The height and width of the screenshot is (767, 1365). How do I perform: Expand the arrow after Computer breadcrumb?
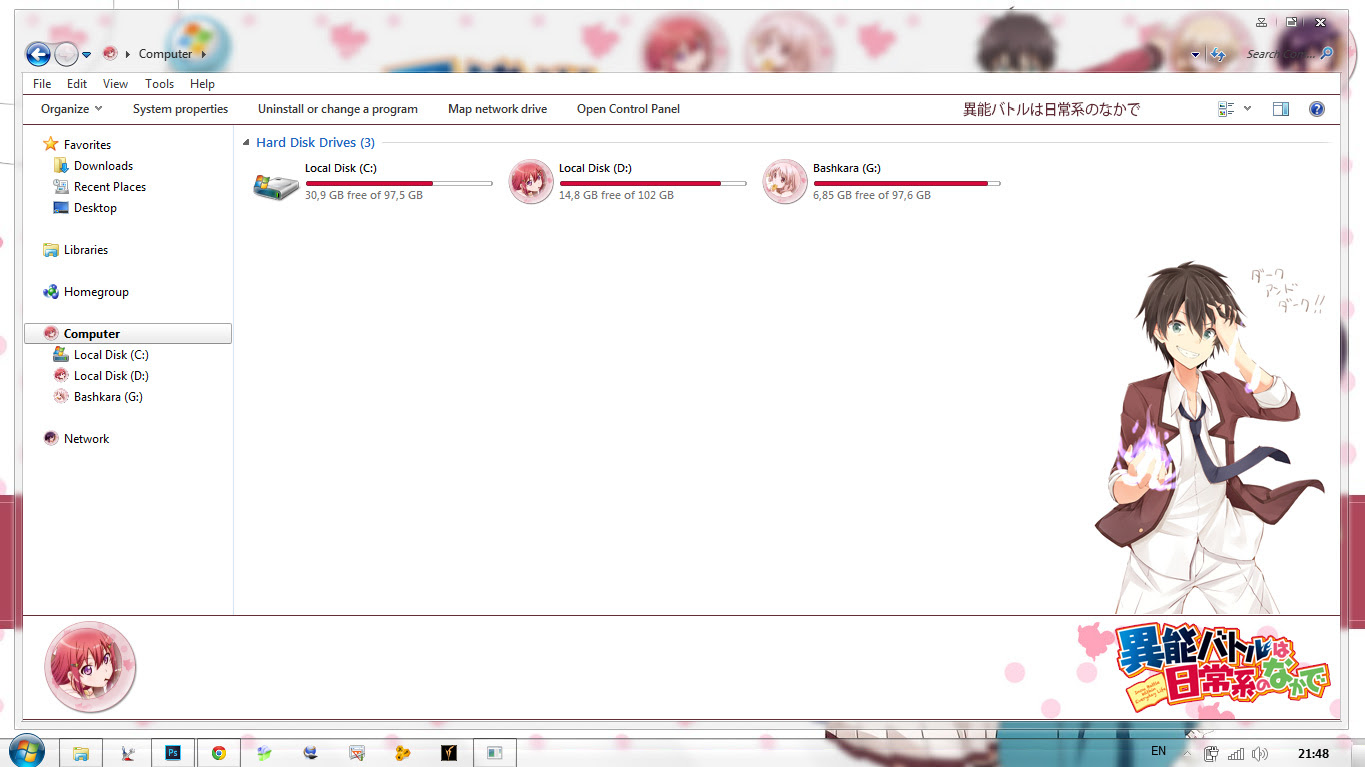(204, 54)
